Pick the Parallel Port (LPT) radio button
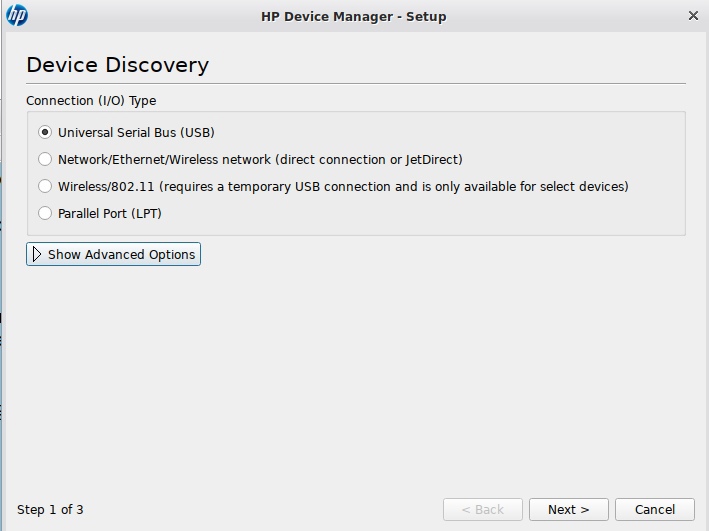The height and width of the screenshot is (531, 709). [45, 213]
